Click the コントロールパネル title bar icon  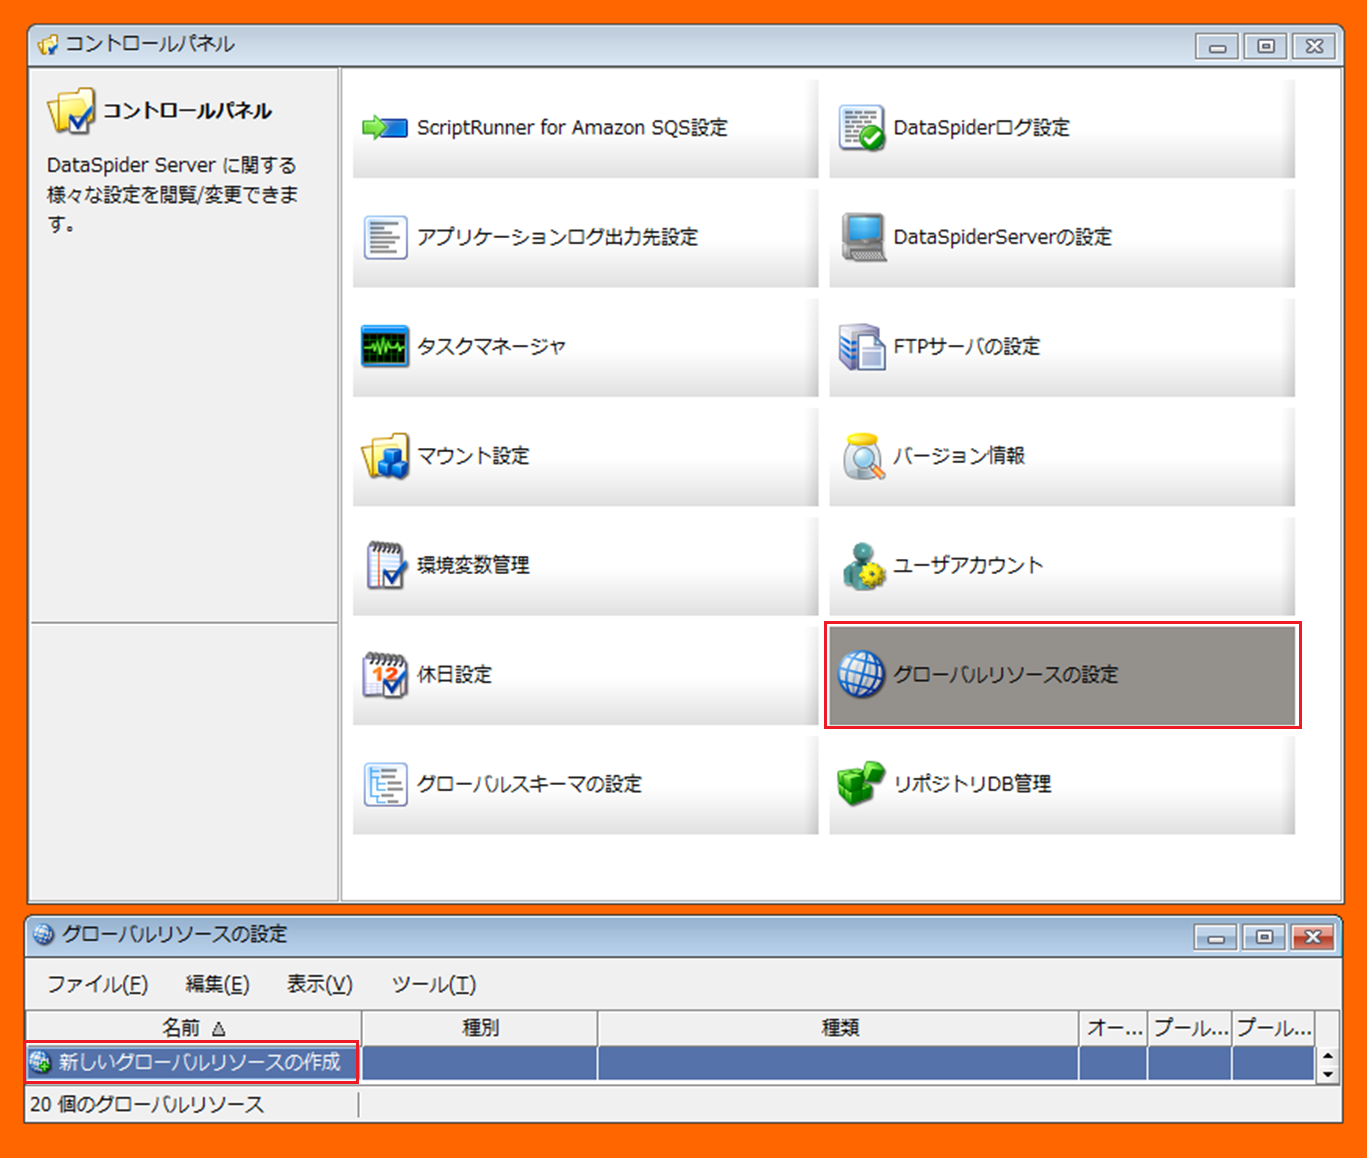click(47, 44)
